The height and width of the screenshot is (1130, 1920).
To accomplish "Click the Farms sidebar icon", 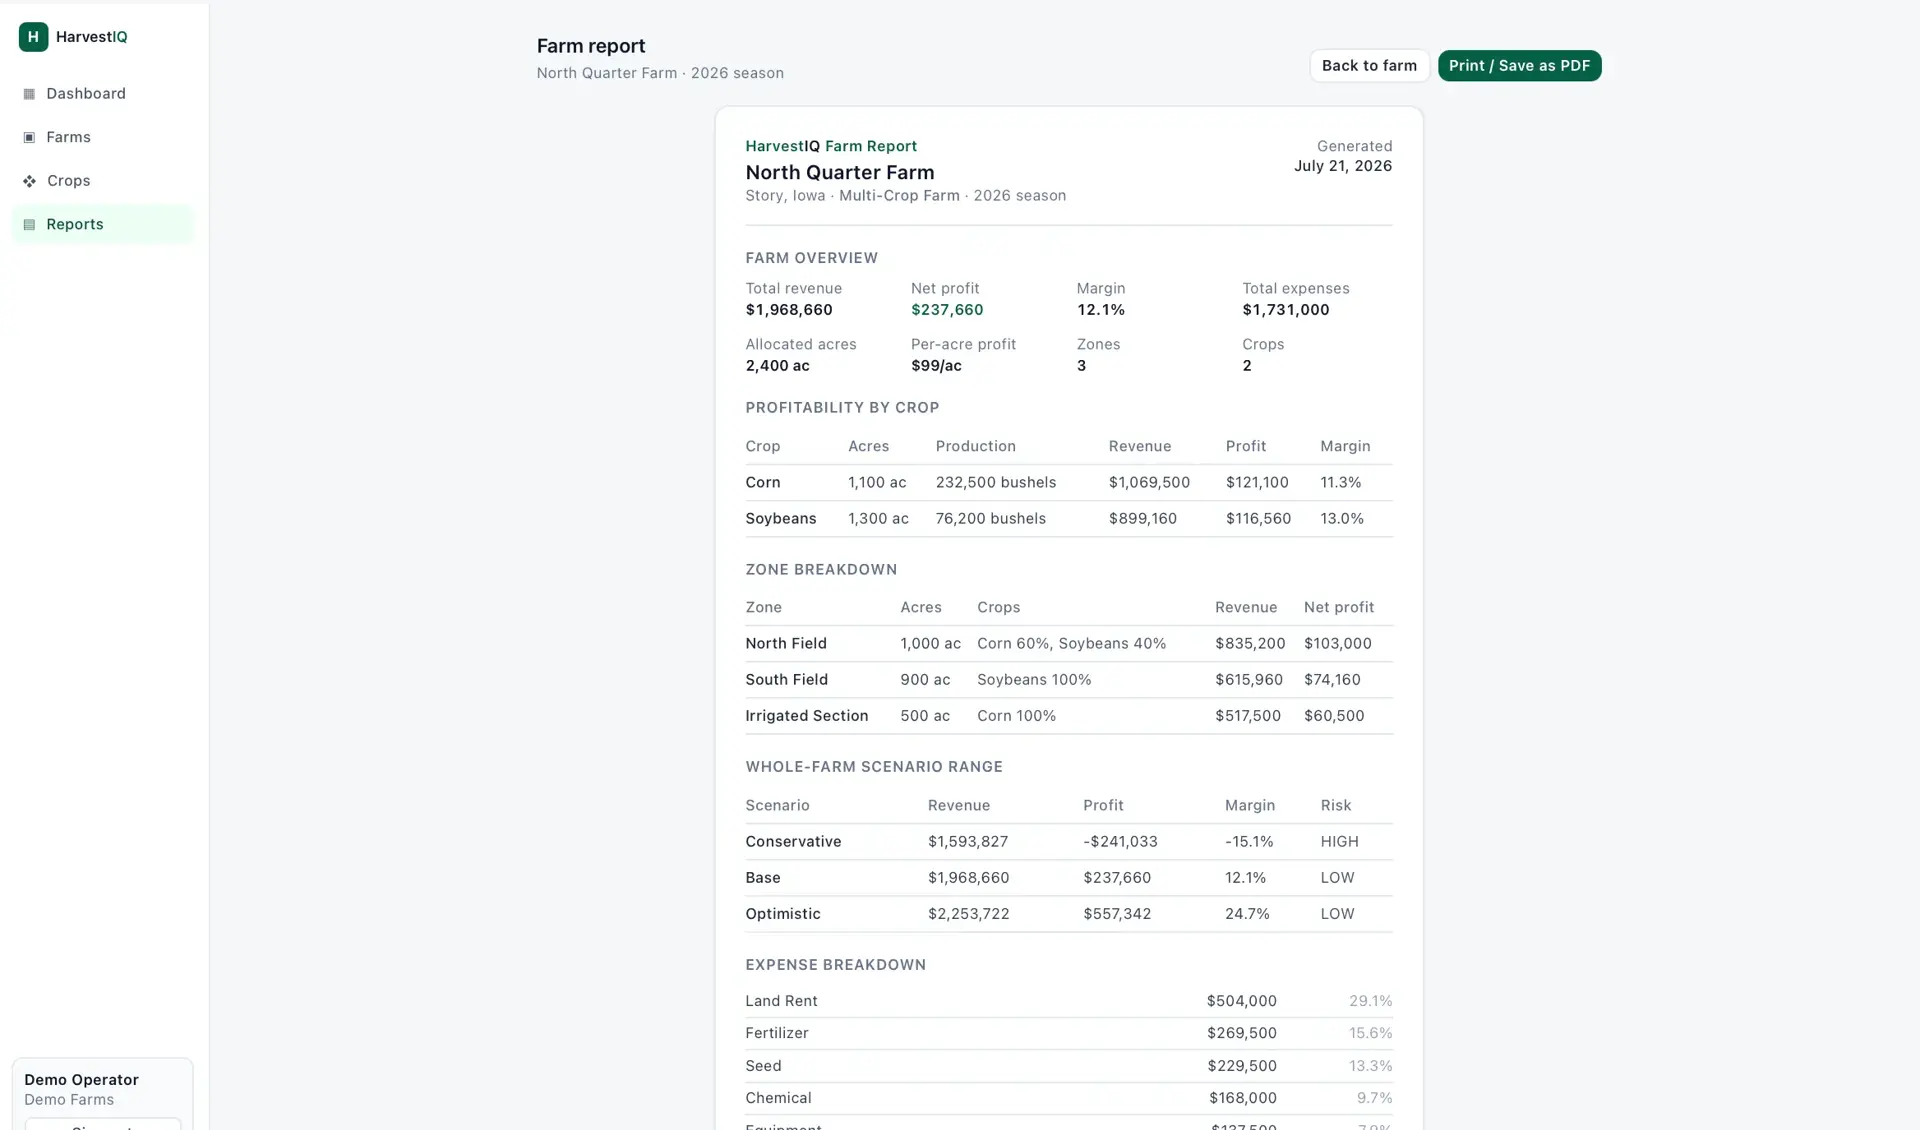I will [x=29, y=137].
